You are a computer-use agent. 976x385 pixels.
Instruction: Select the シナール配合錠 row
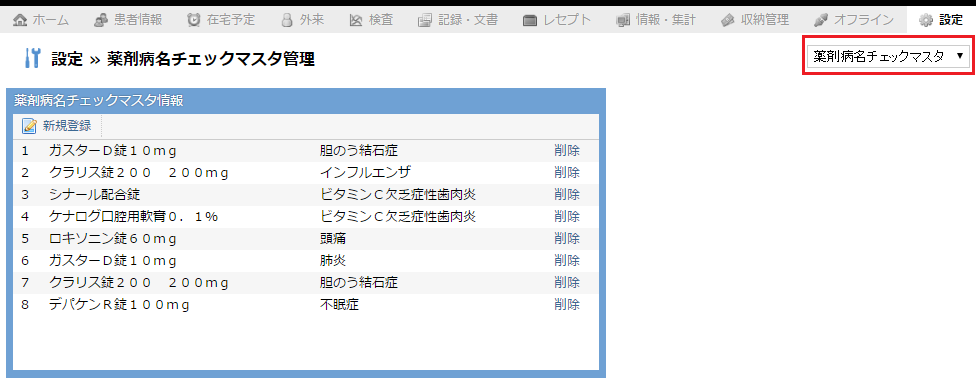click(x=306, y=195)
